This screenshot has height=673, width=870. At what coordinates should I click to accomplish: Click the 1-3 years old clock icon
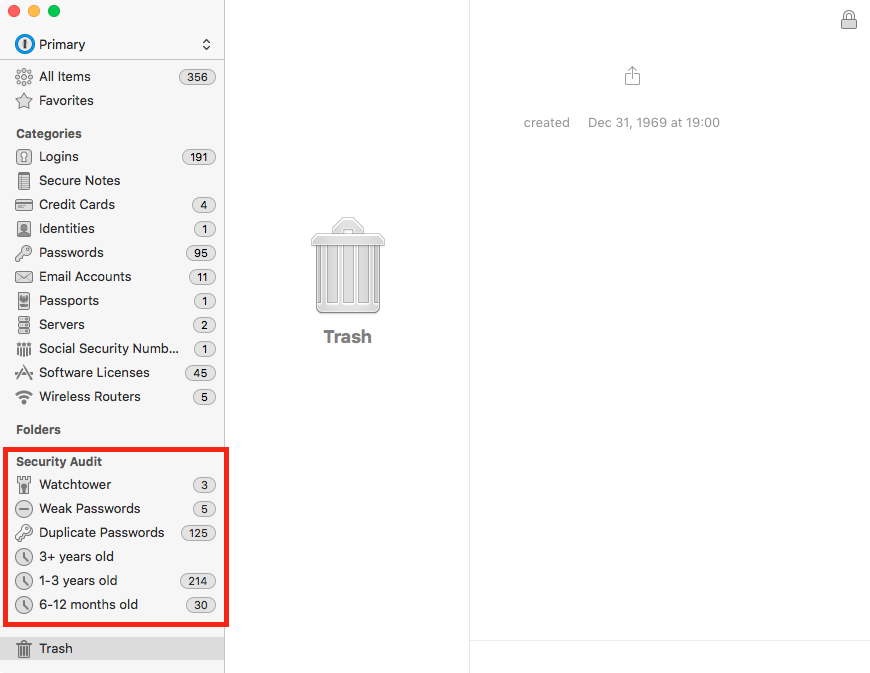click(x=24, y=581)
